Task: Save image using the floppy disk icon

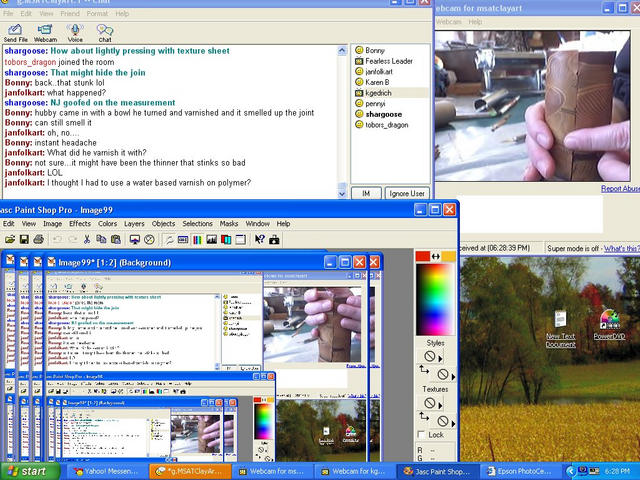Action: [x=24, y=240]
